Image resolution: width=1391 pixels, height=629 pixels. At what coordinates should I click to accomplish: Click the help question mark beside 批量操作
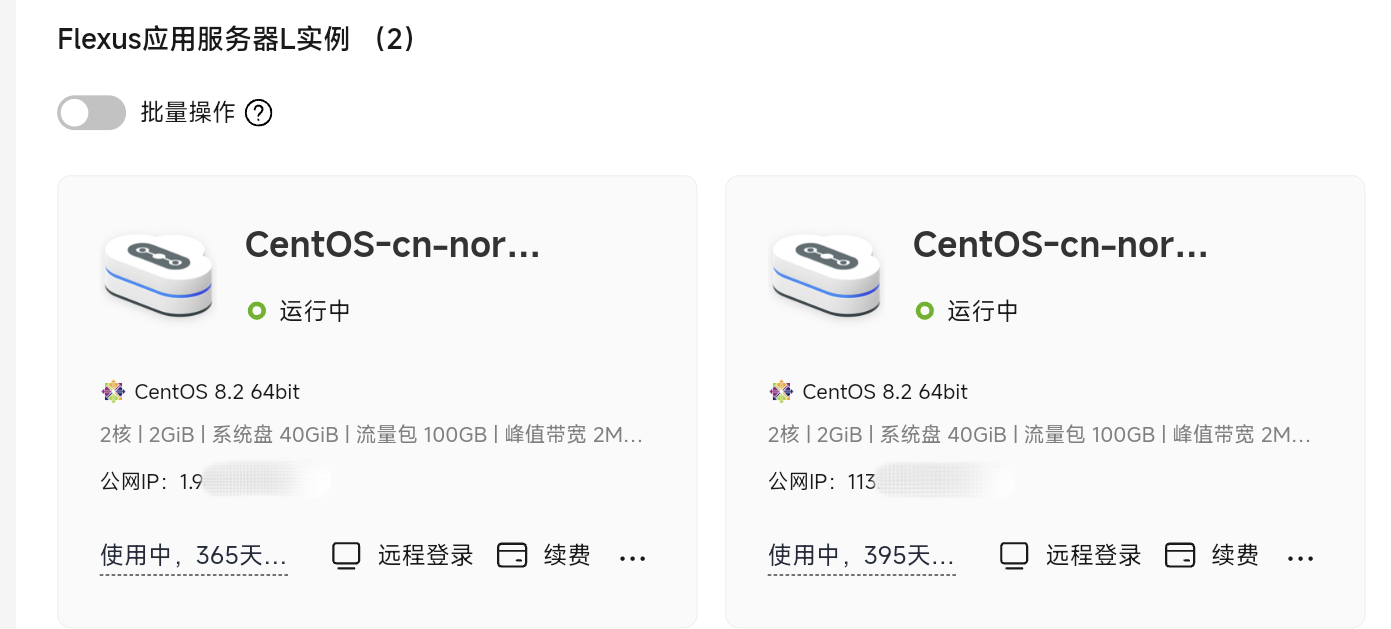(x=259, y=113)
